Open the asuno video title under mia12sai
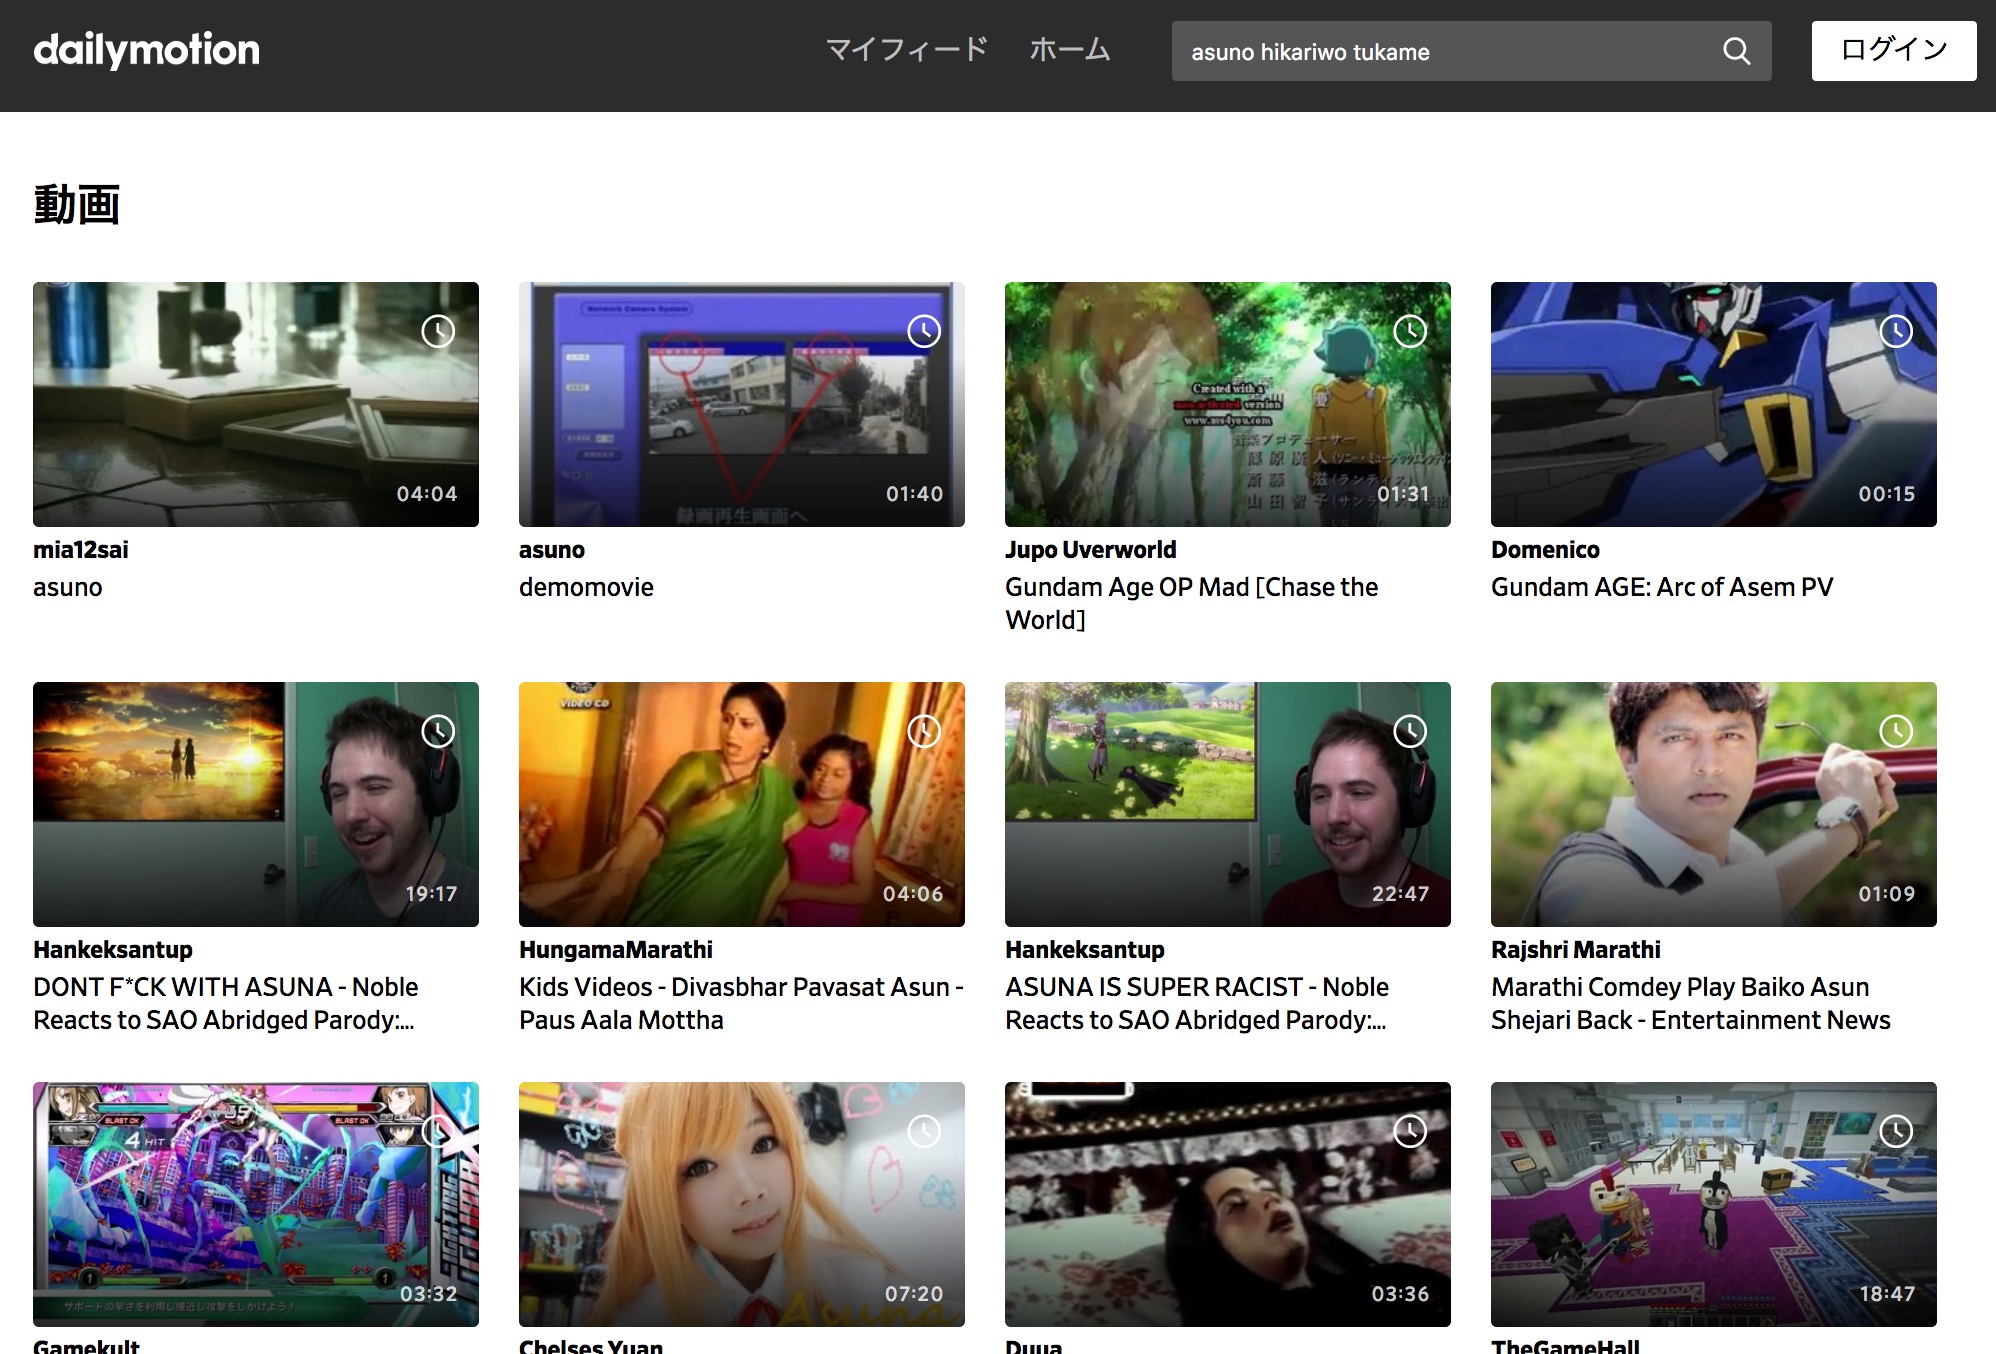 (x=68, y=587)
